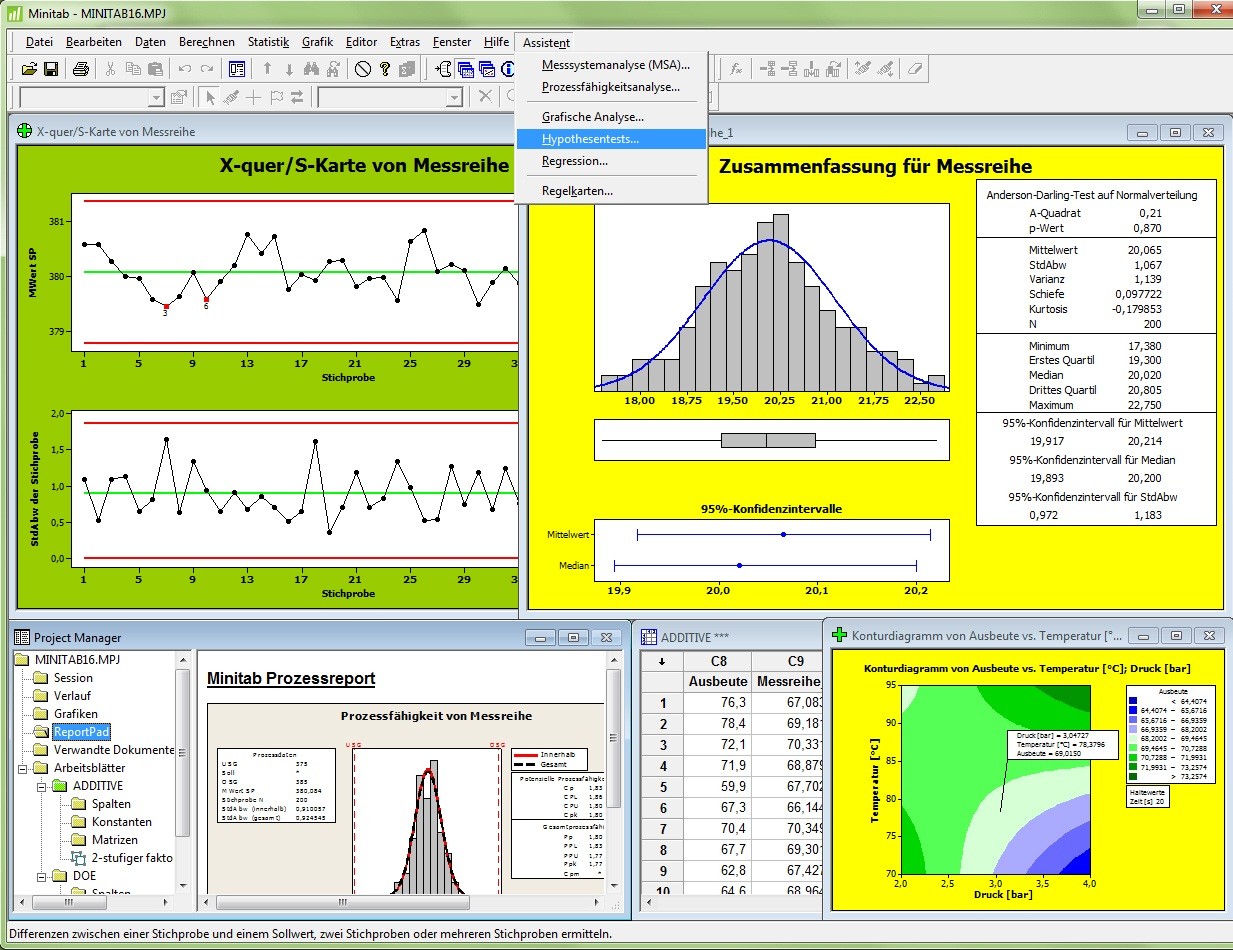1233x950 pixels.
Task: Select the crosshair plus graph tool
Action: coord(254,97)
